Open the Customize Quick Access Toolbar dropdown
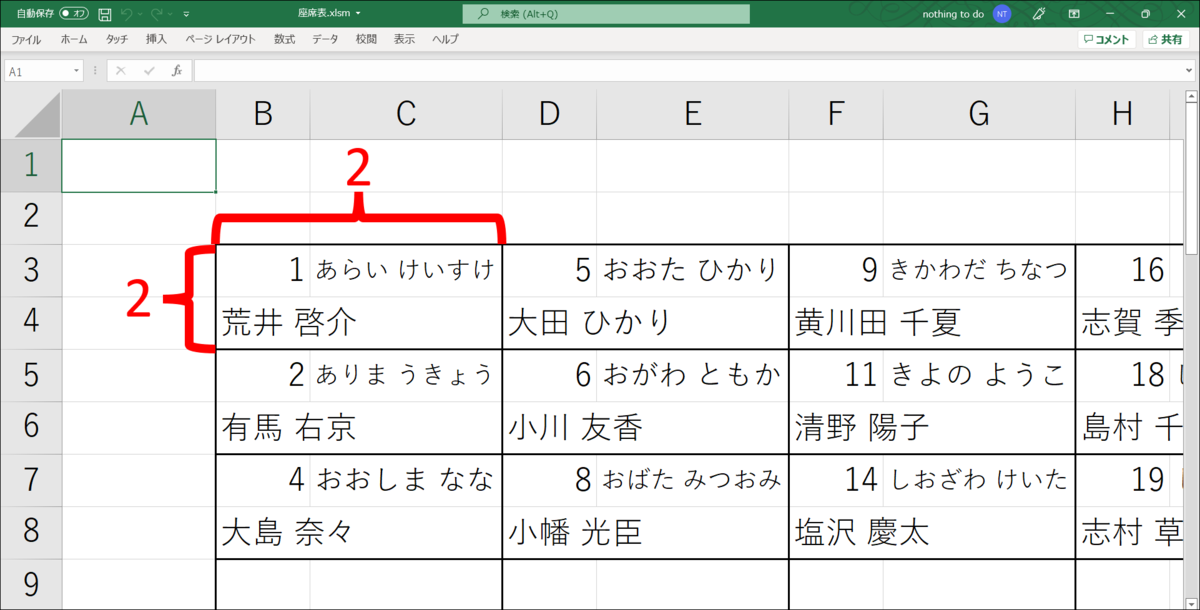This screenshot has width=1200, height=610. pyautogui.click(x=187, y=14)
